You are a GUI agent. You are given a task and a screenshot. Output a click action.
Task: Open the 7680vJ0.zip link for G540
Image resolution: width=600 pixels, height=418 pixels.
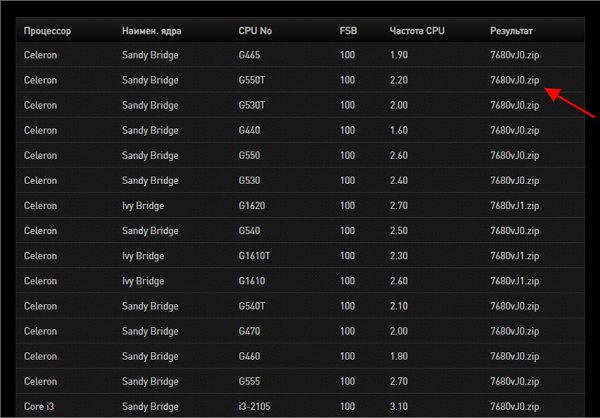coord(514,231)
